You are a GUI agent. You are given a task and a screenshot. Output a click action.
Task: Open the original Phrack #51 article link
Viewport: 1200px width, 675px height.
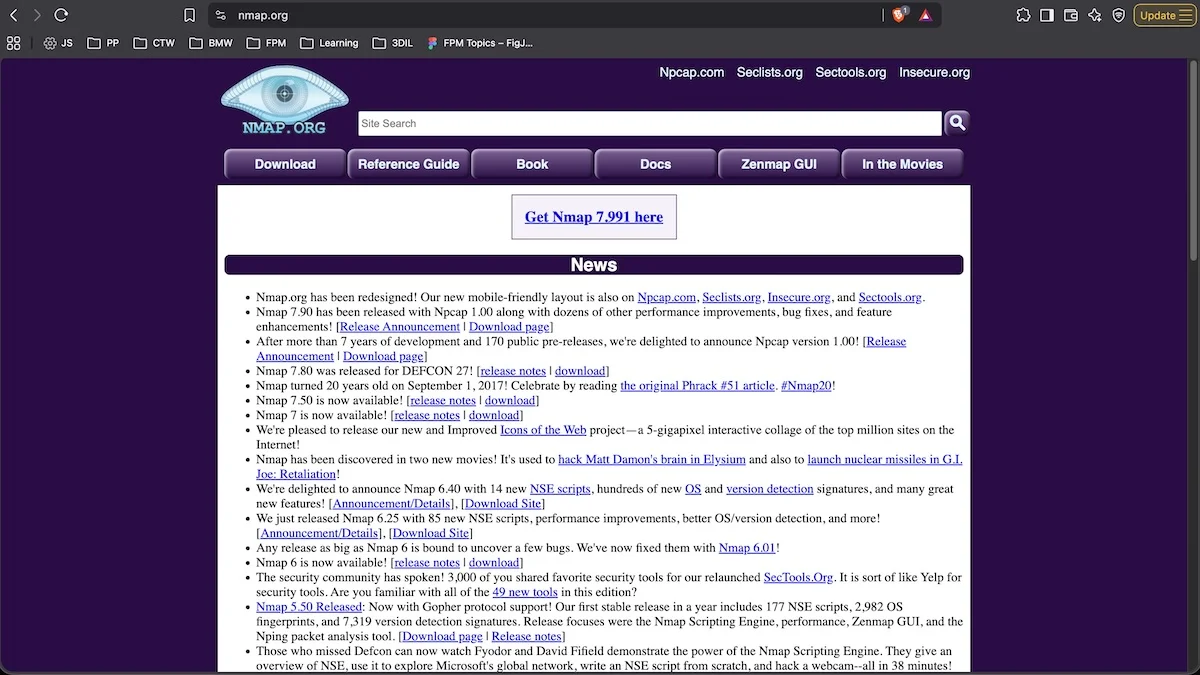click(x=697, y=385)
